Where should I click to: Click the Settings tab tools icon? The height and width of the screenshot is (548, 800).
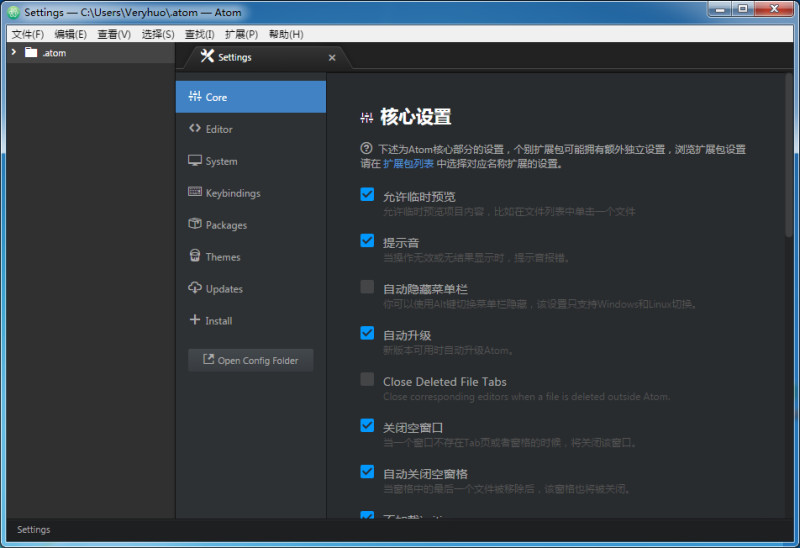pyautogui.click(x=207, y=56)
